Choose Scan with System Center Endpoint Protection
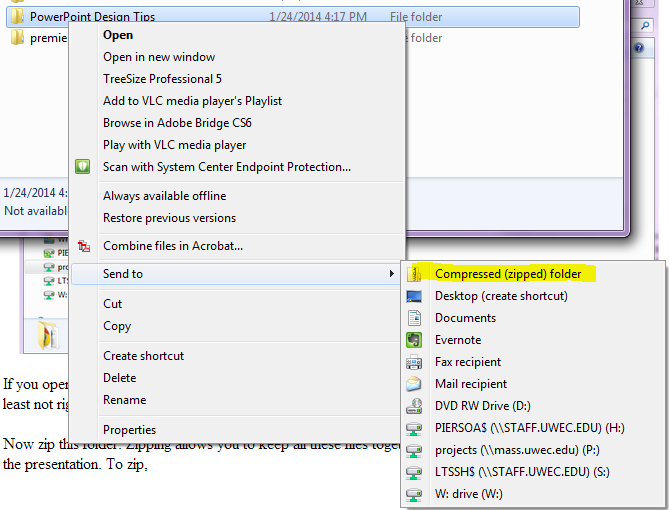This screenshot has width=669, height=510. (x=227, y=167)
